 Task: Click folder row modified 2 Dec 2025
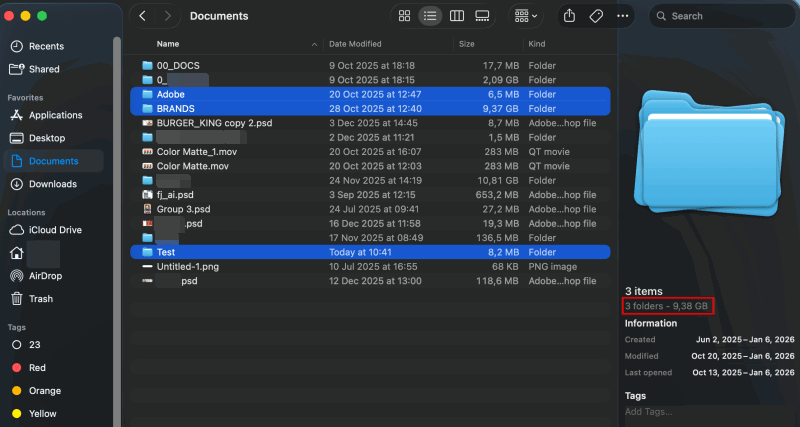point(370,137)
